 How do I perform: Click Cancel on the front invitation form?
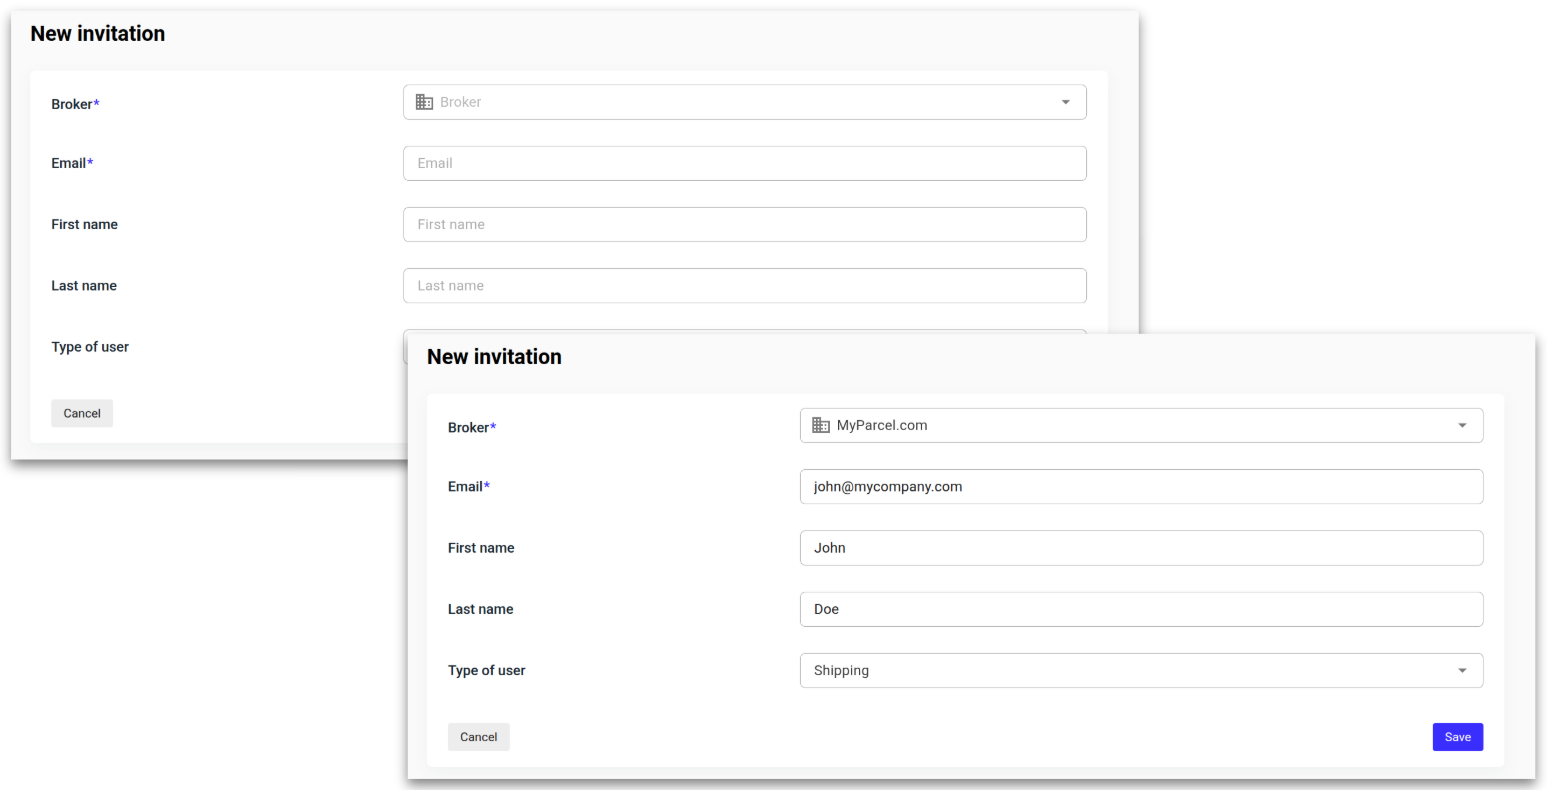[478, 736]
